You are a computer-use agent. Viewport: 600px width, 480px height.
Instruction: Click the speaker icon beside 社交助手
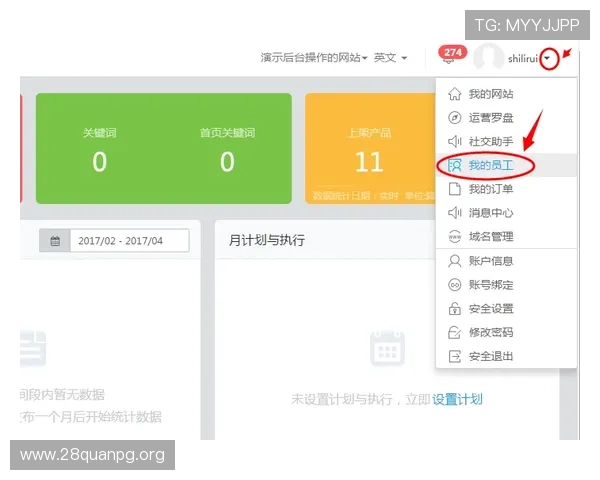pos(454,141)
